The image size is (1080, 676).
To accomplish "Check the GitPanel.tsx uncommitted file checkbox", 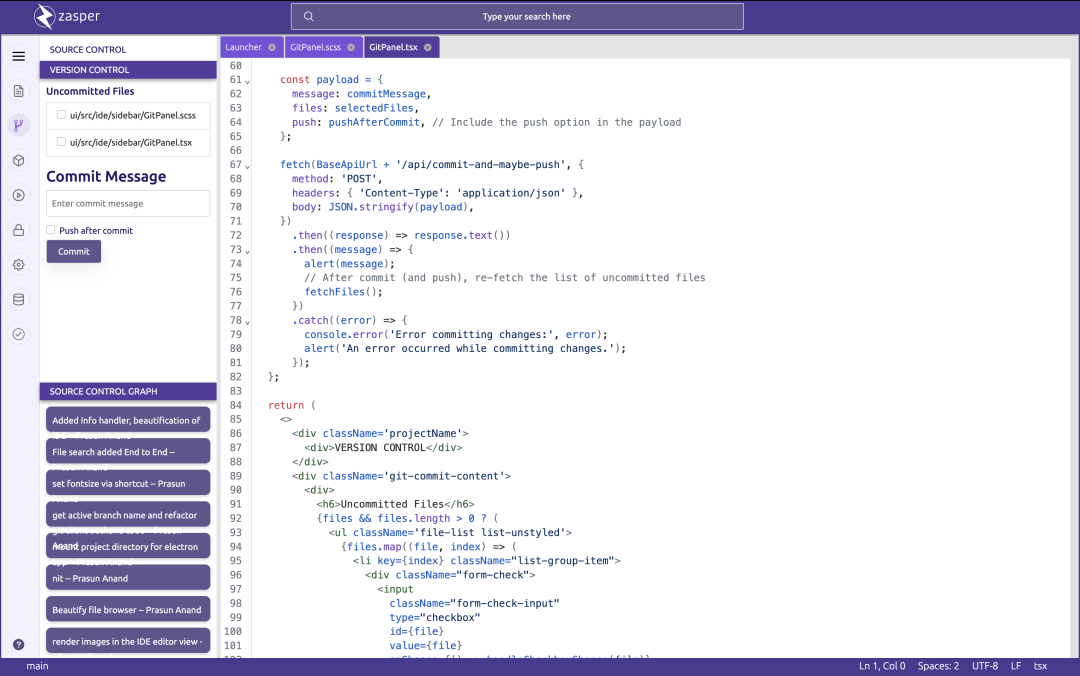I will [62, 142].
